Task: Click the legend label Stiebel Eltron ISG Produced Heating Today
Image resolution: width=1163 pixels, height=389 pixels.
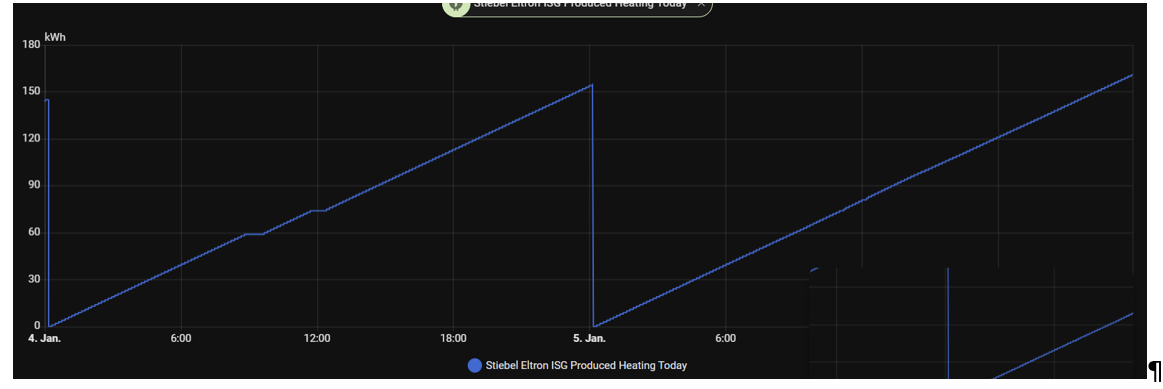Action: tap(586, 365)
